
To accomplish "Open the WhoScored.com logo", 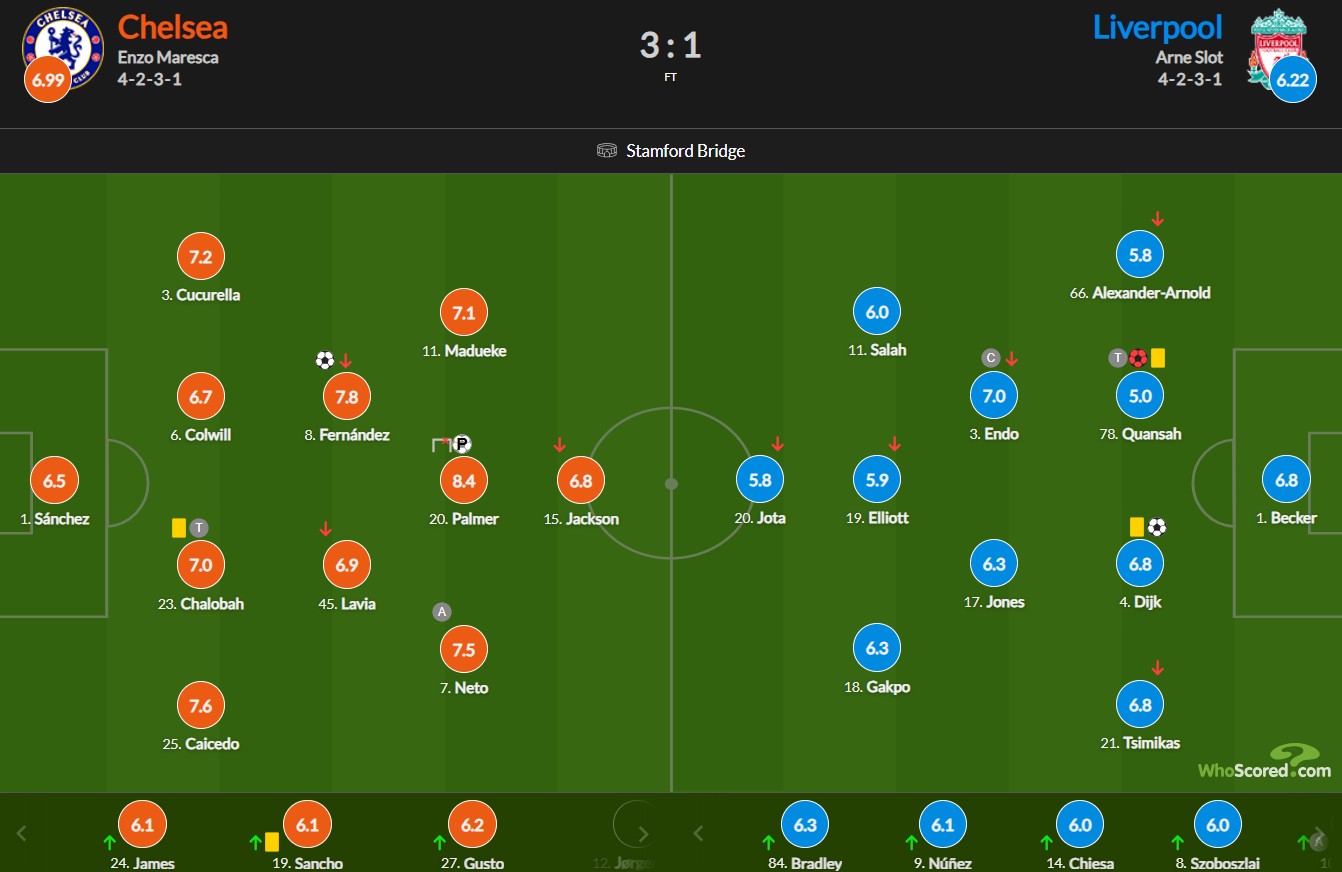I will tap(1265, 763).
